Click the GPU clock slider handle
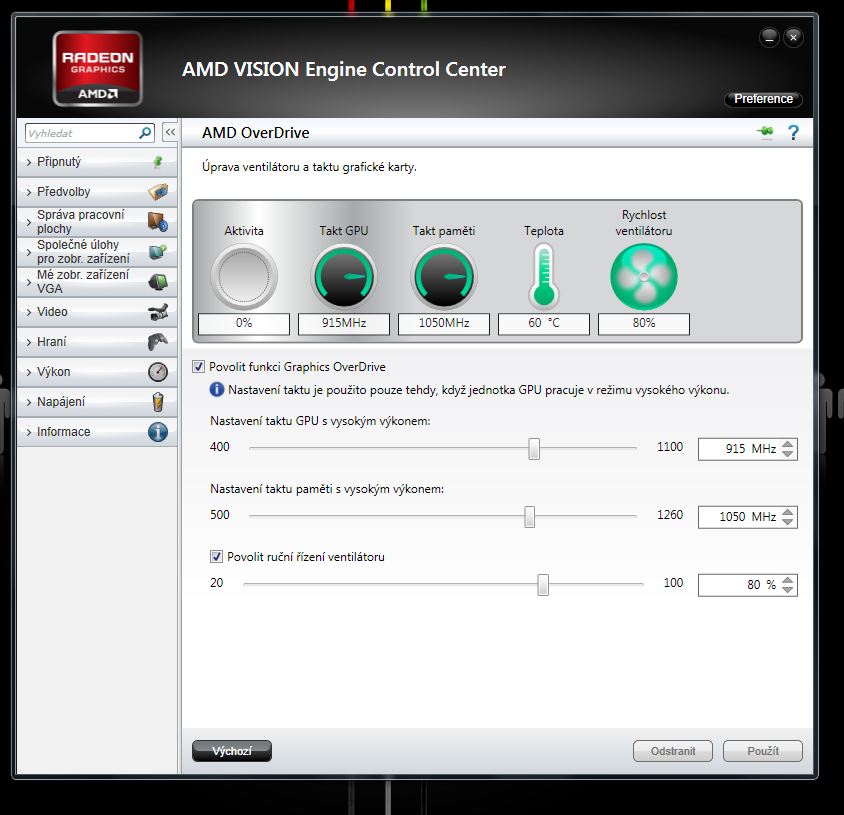844x815 pixels. coord(534,448)
